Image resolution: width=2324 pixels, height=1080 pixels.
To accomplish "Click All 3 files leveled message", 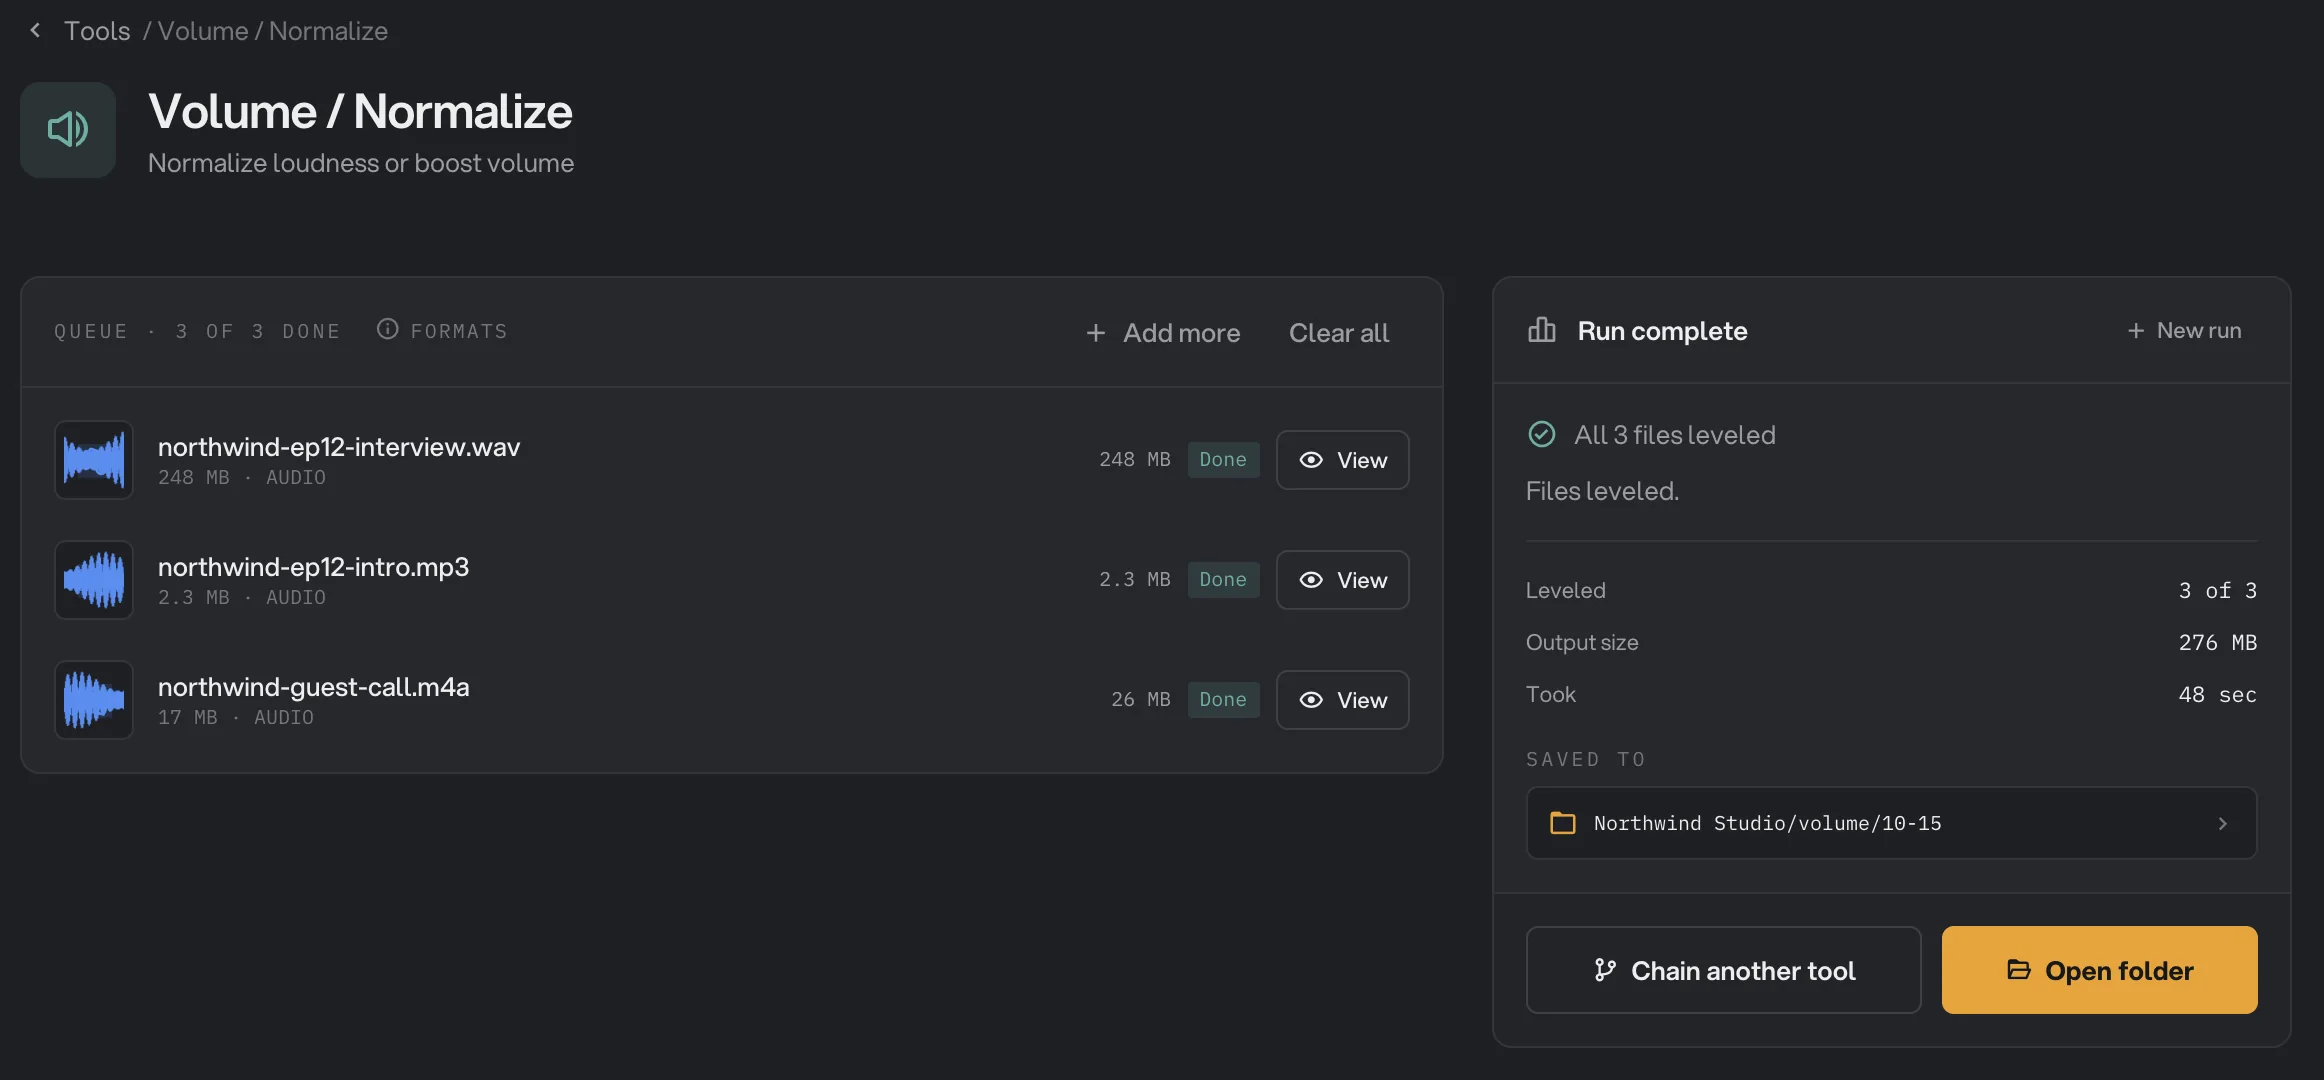I will [x=1675, y=435].
